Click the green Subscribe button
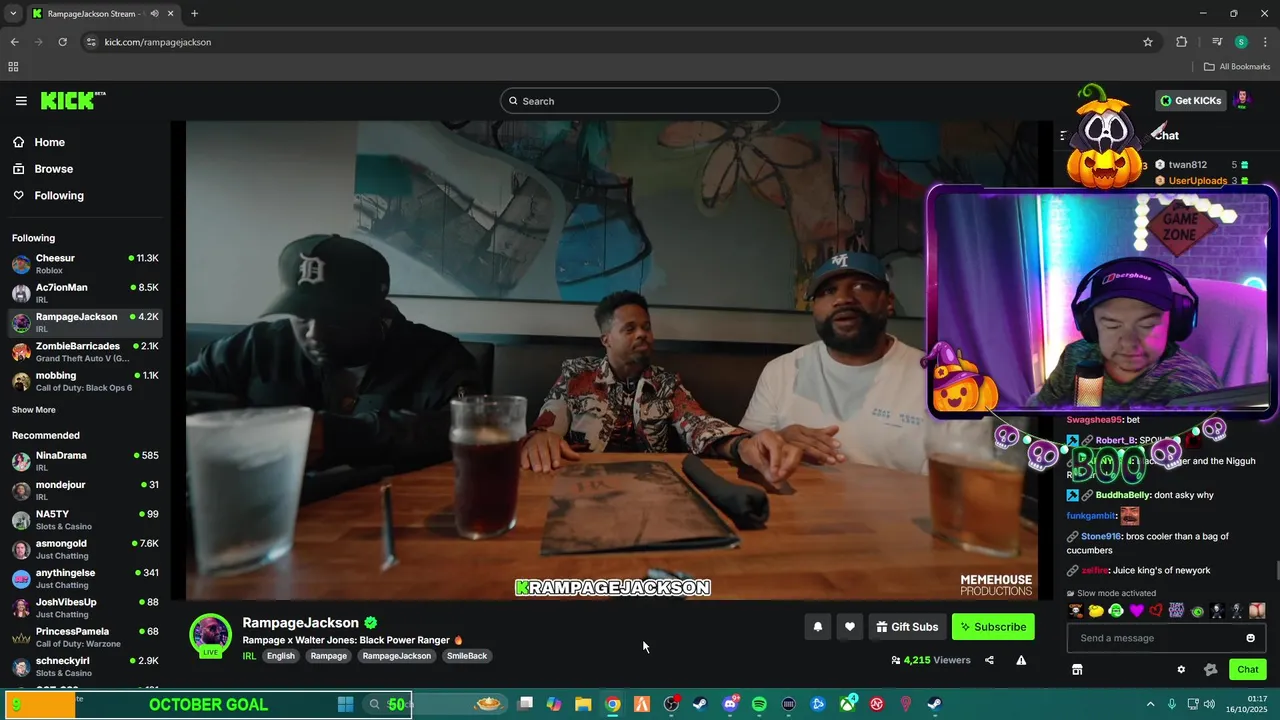The image size is (1280, 720). [993, 627]
